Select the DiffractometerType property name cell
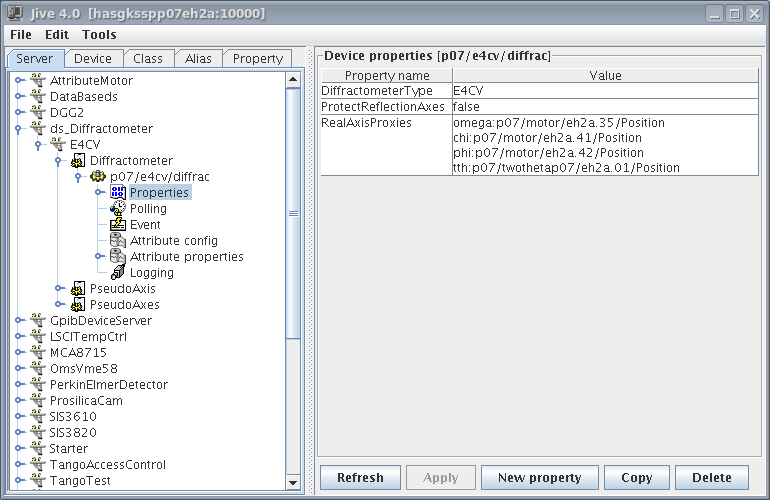This screenshot has height=500, width=770. 386,91
